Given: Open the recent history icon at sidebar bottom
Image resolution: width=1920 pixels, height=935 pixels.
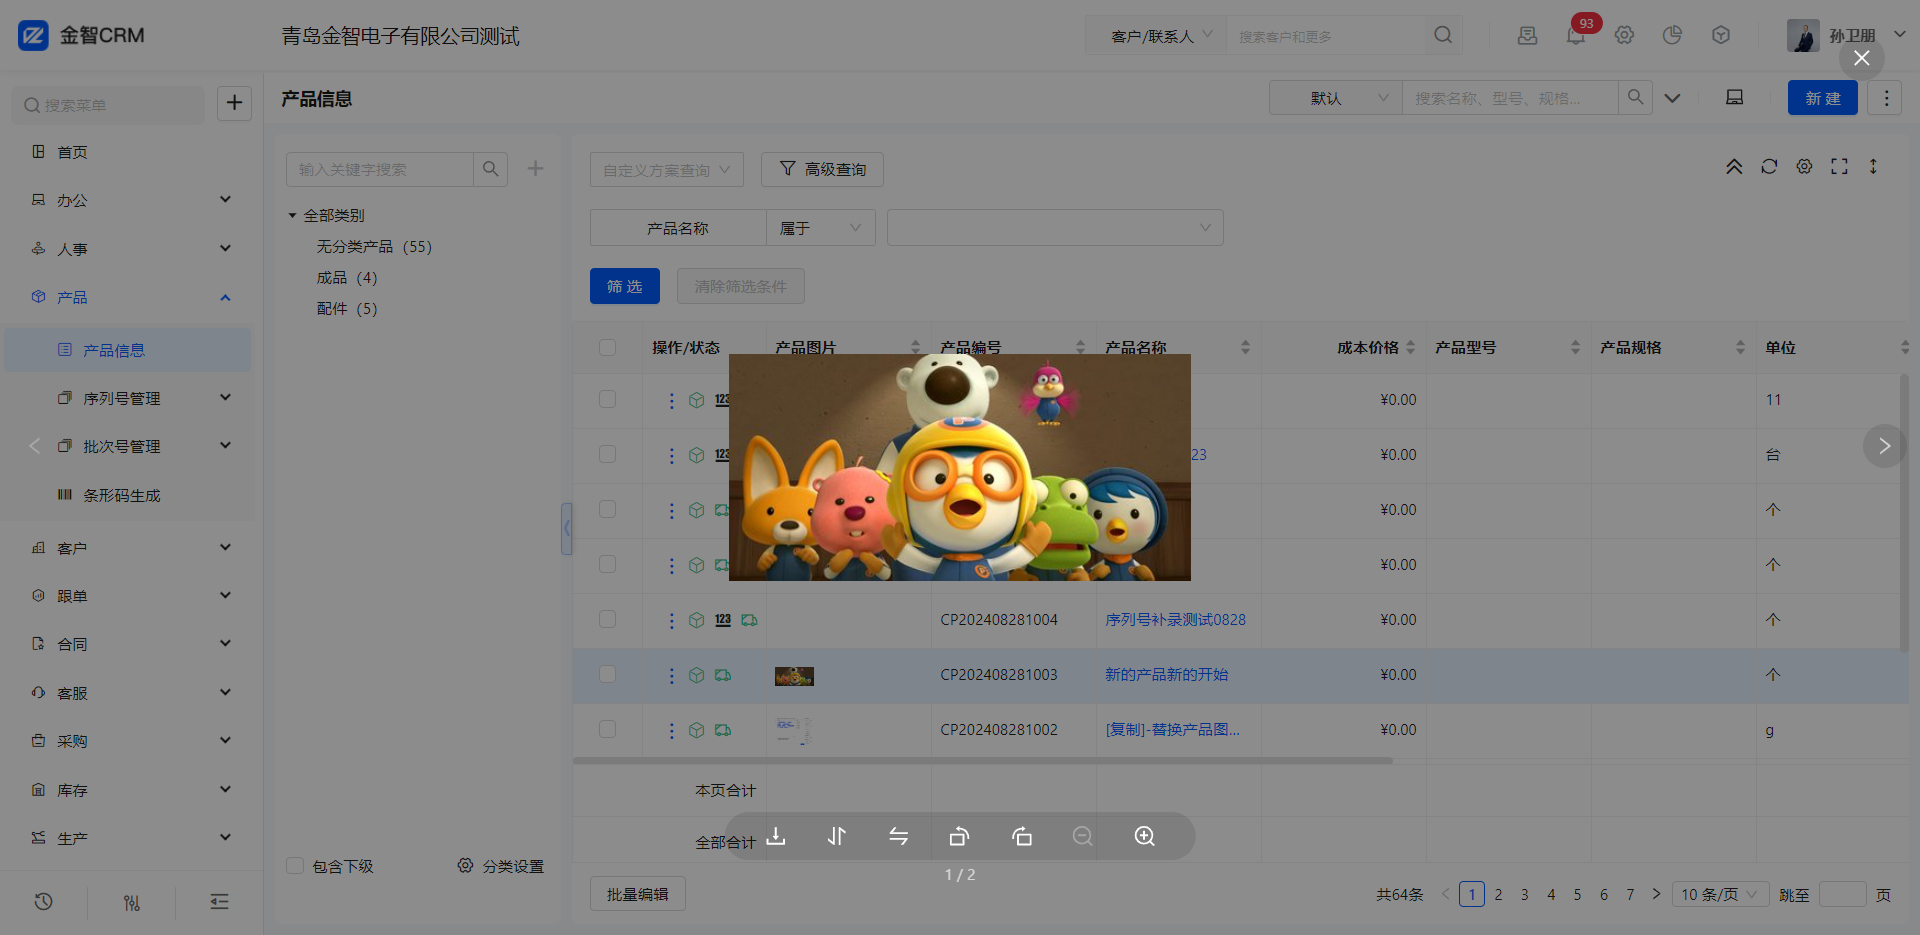Looking at the screenshot, I should pyautogui.click(x=43, y=902).
